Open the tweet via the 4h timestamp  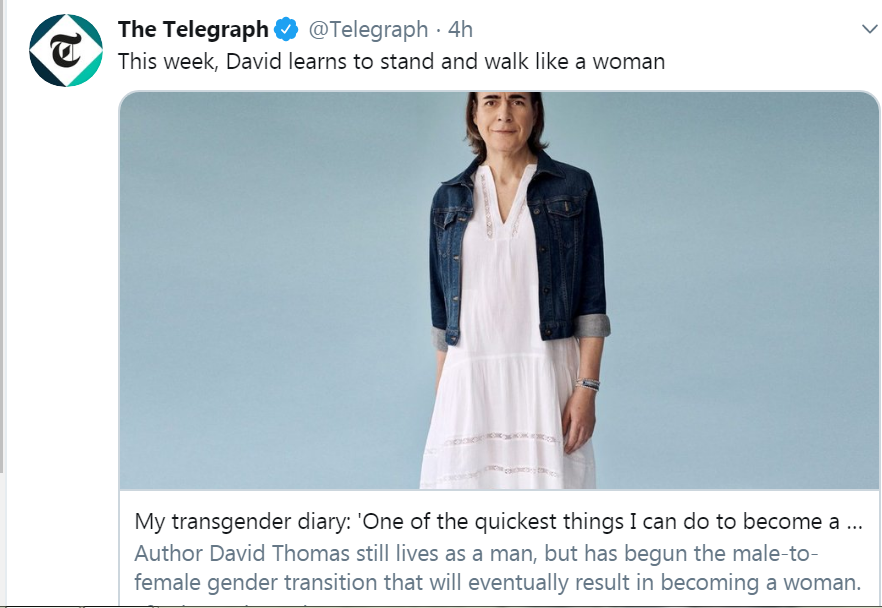461,30
